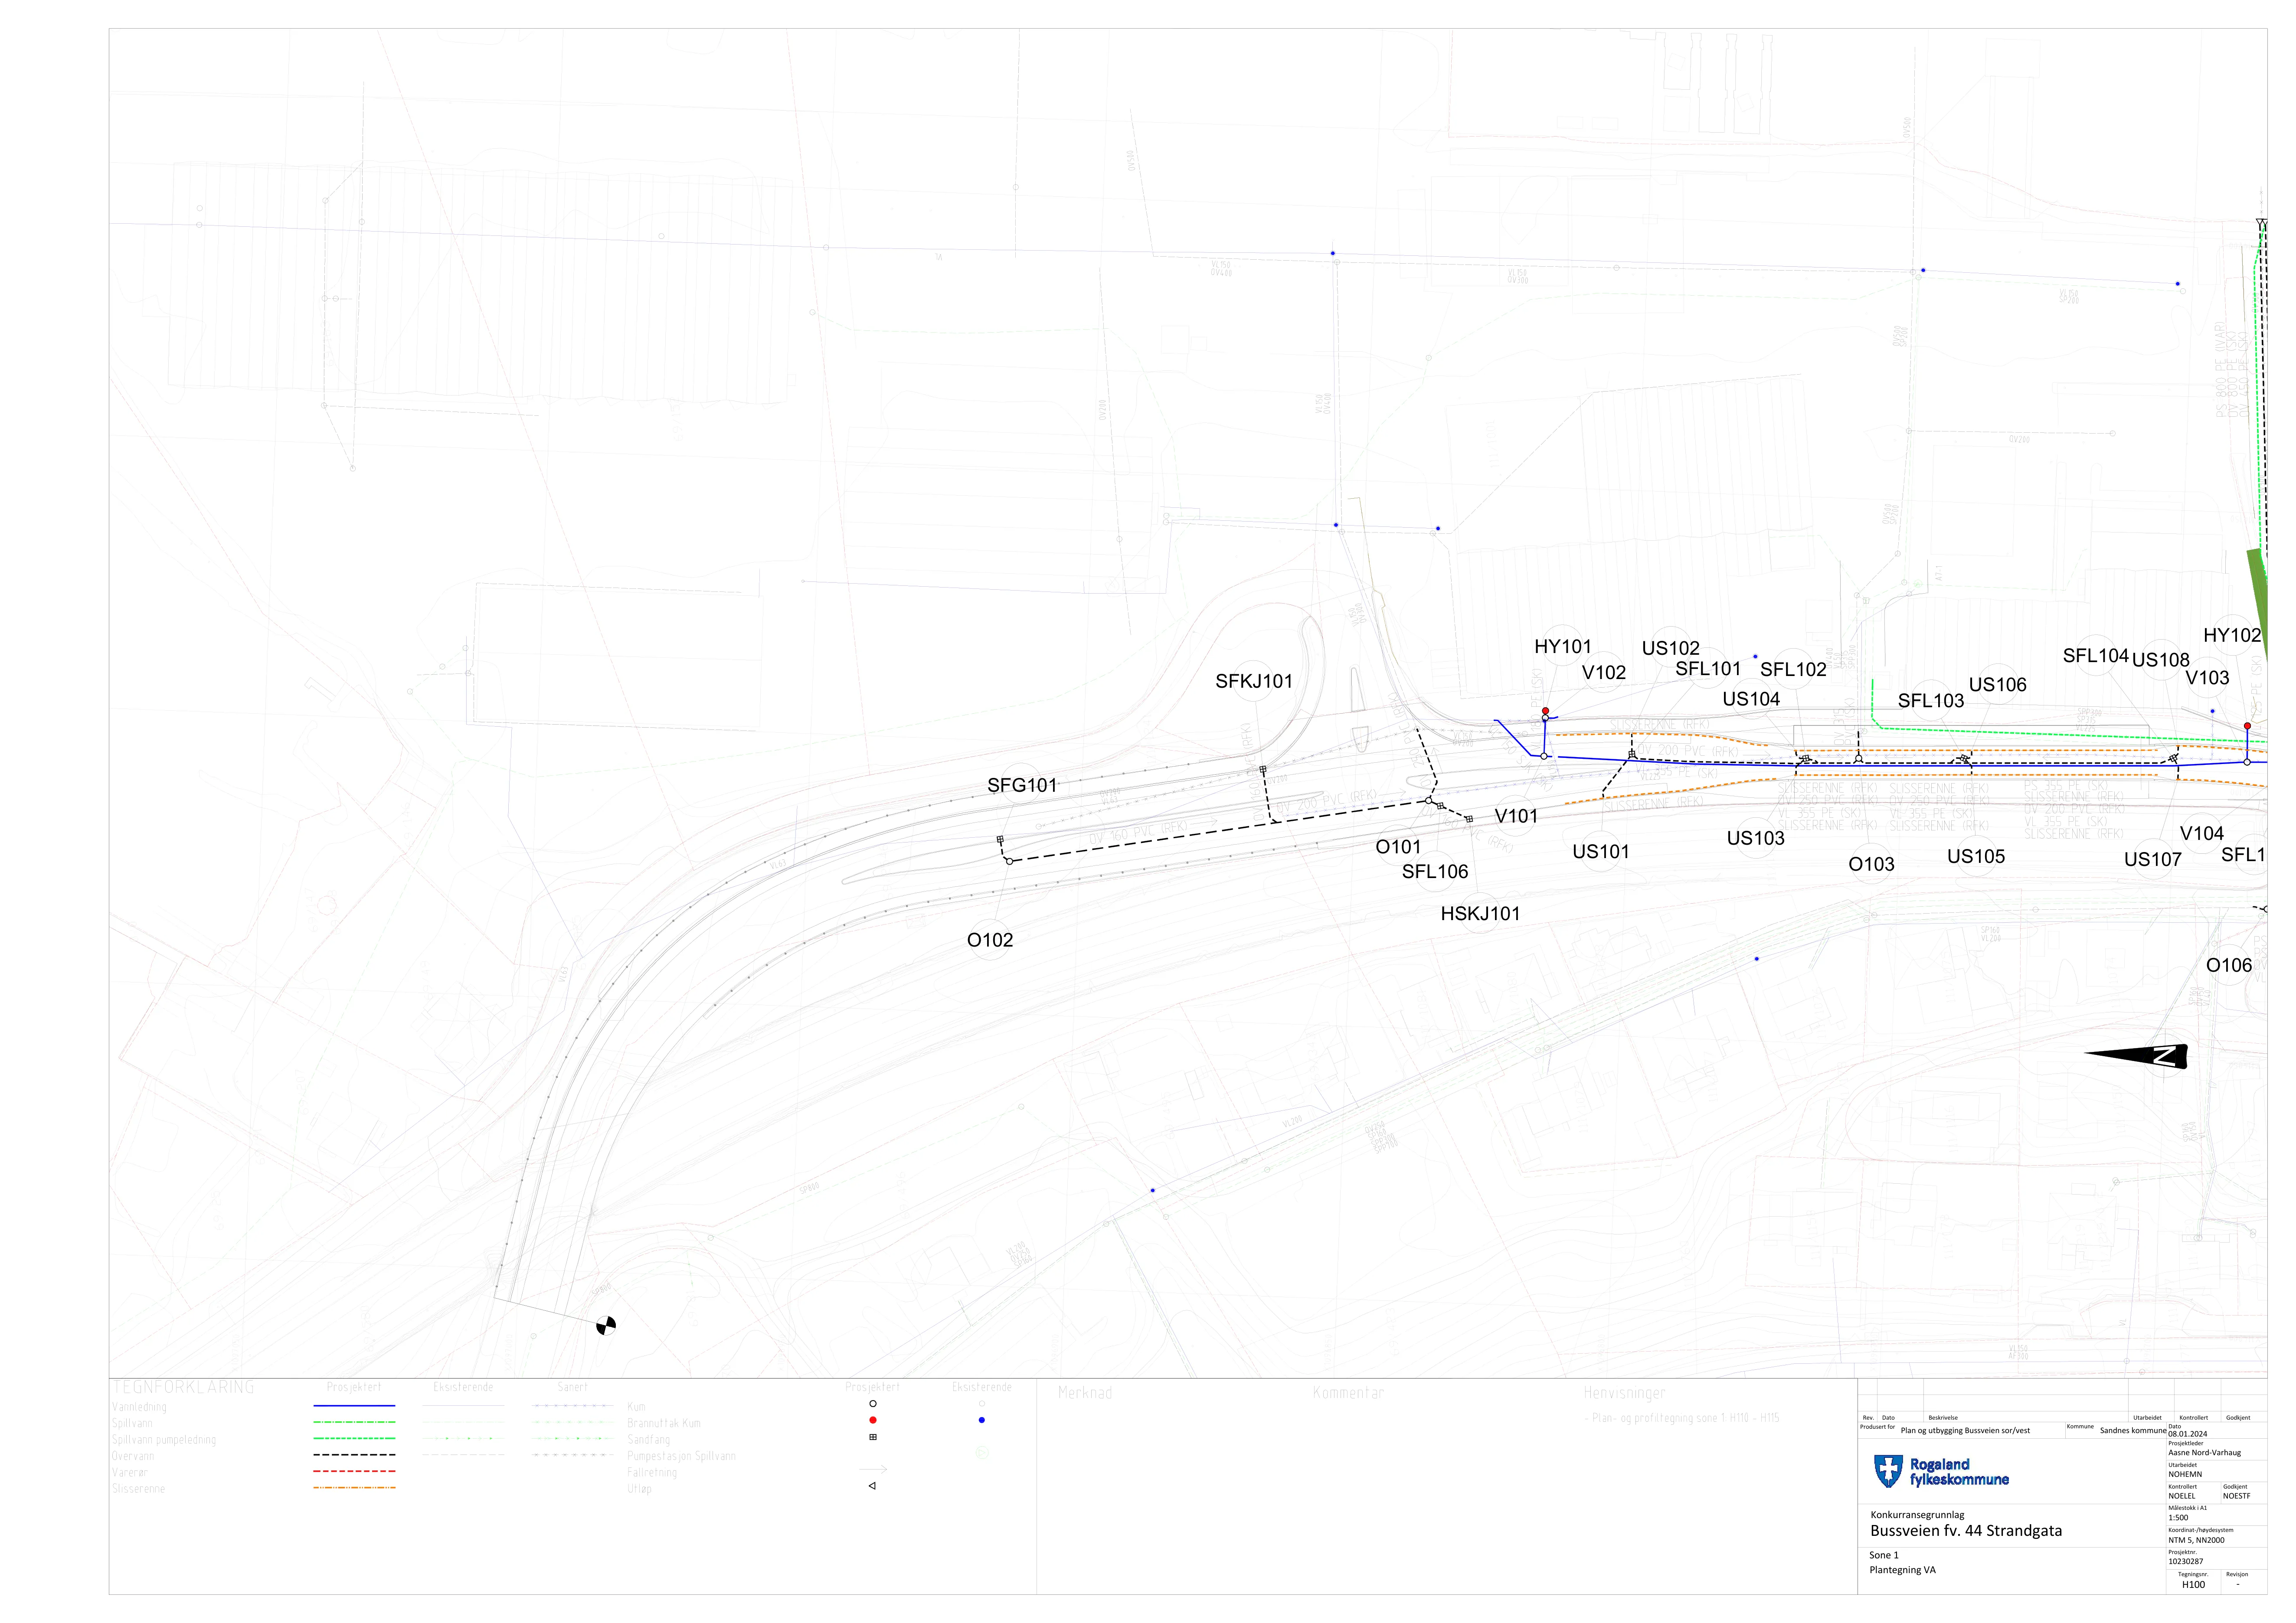
Task: Click the NOHEMN initials
Action: 2185,1474
